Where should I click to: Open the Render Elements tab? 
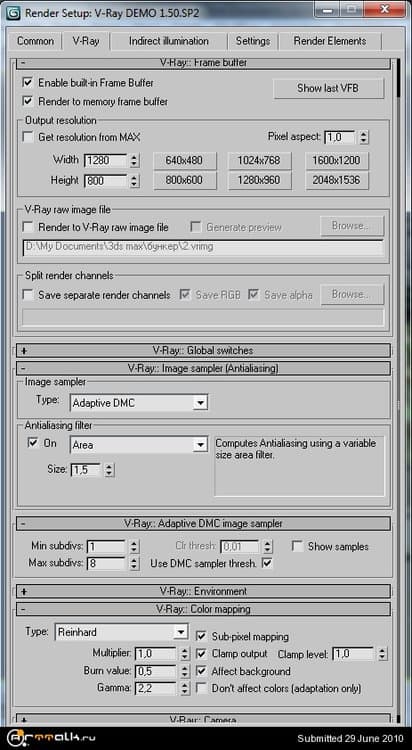pyautogui.click(x=330, y=41)
